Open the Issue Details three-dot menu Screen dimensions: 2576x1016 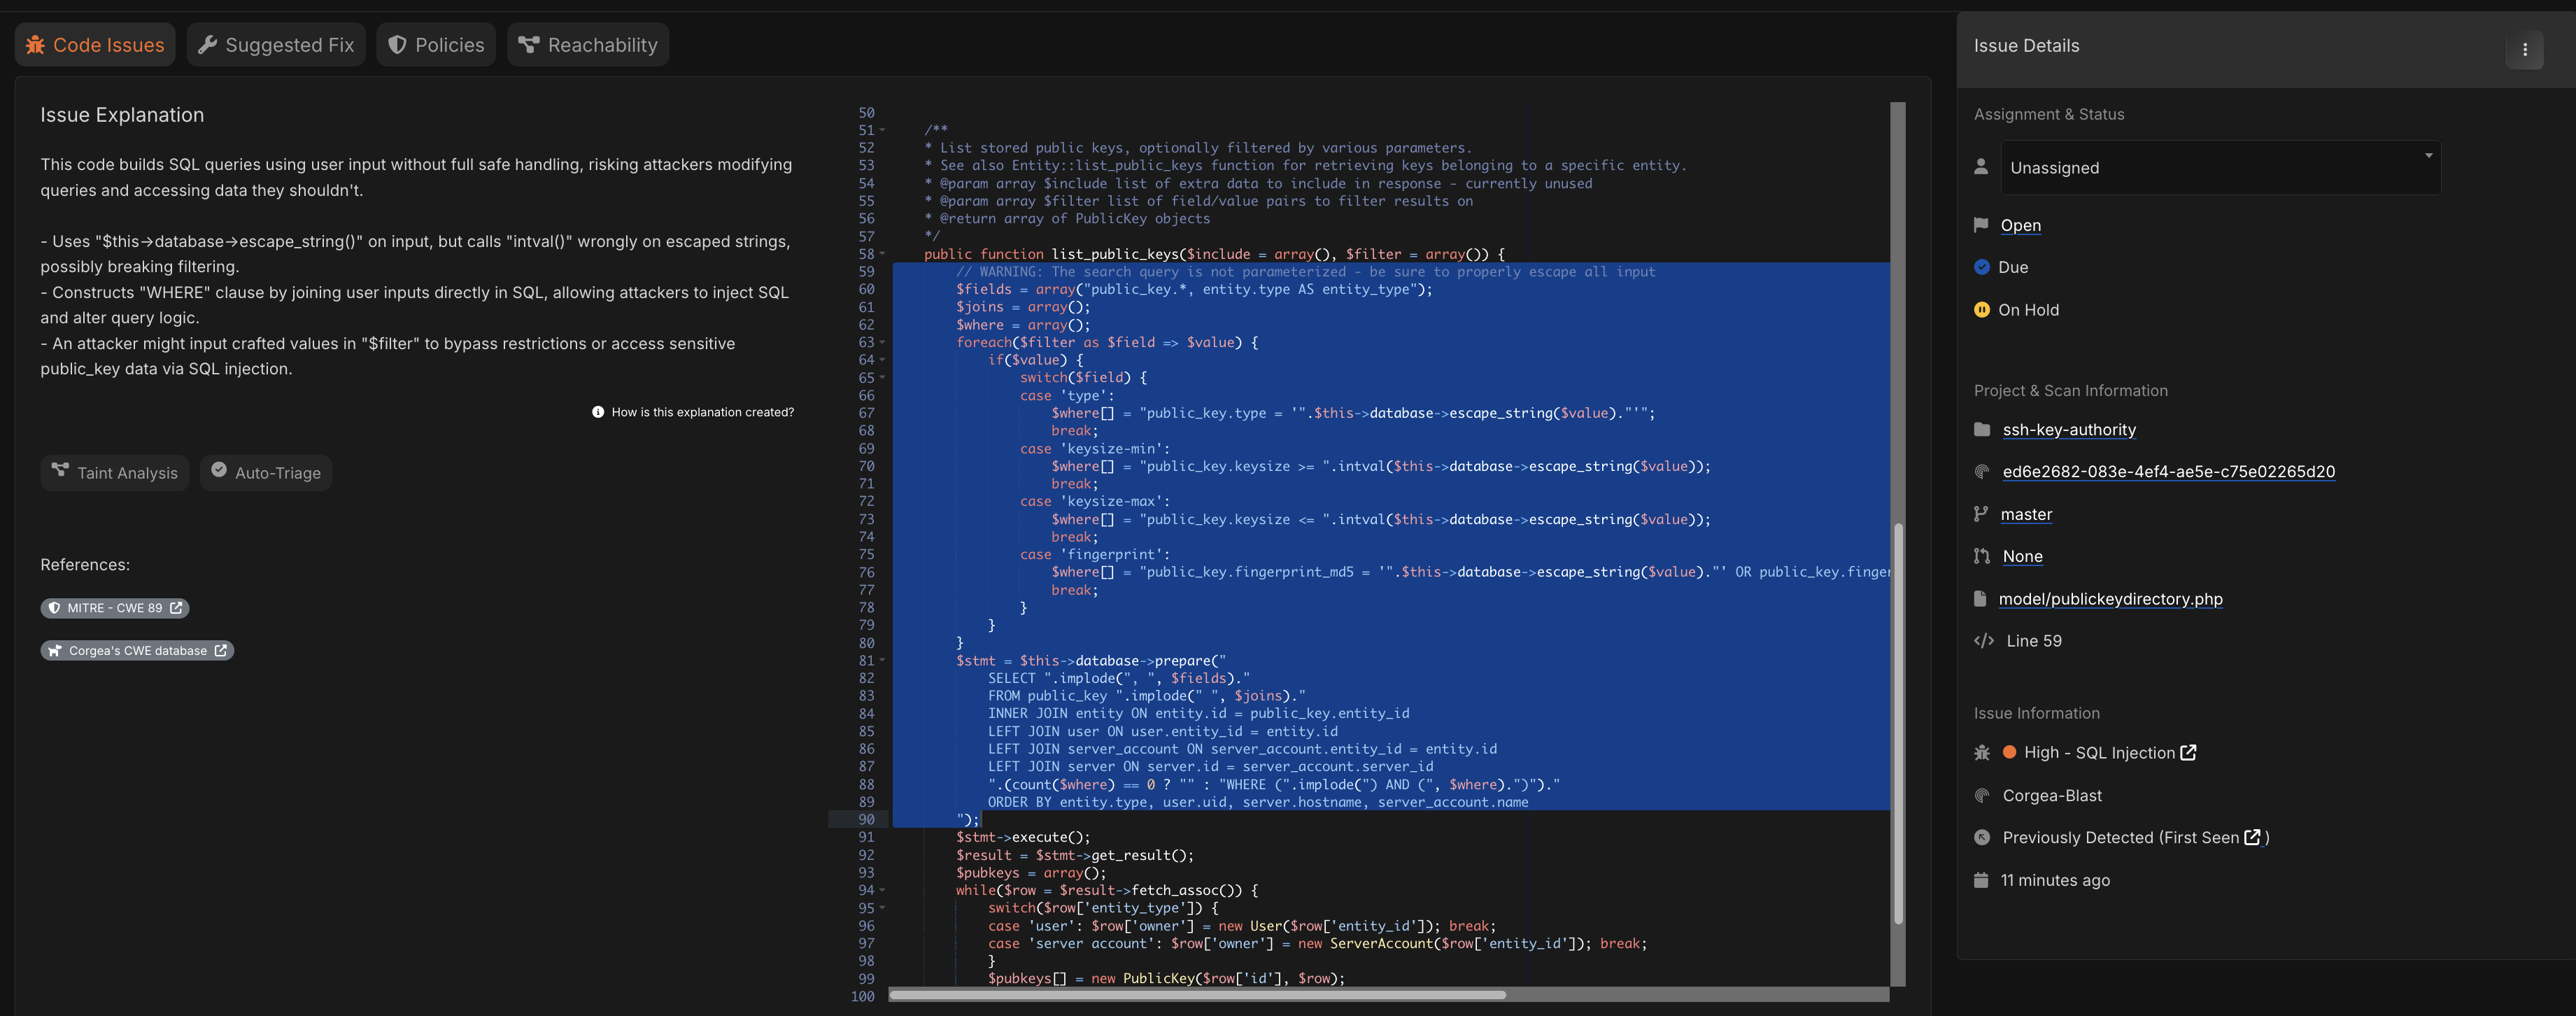coord(2524,49)
